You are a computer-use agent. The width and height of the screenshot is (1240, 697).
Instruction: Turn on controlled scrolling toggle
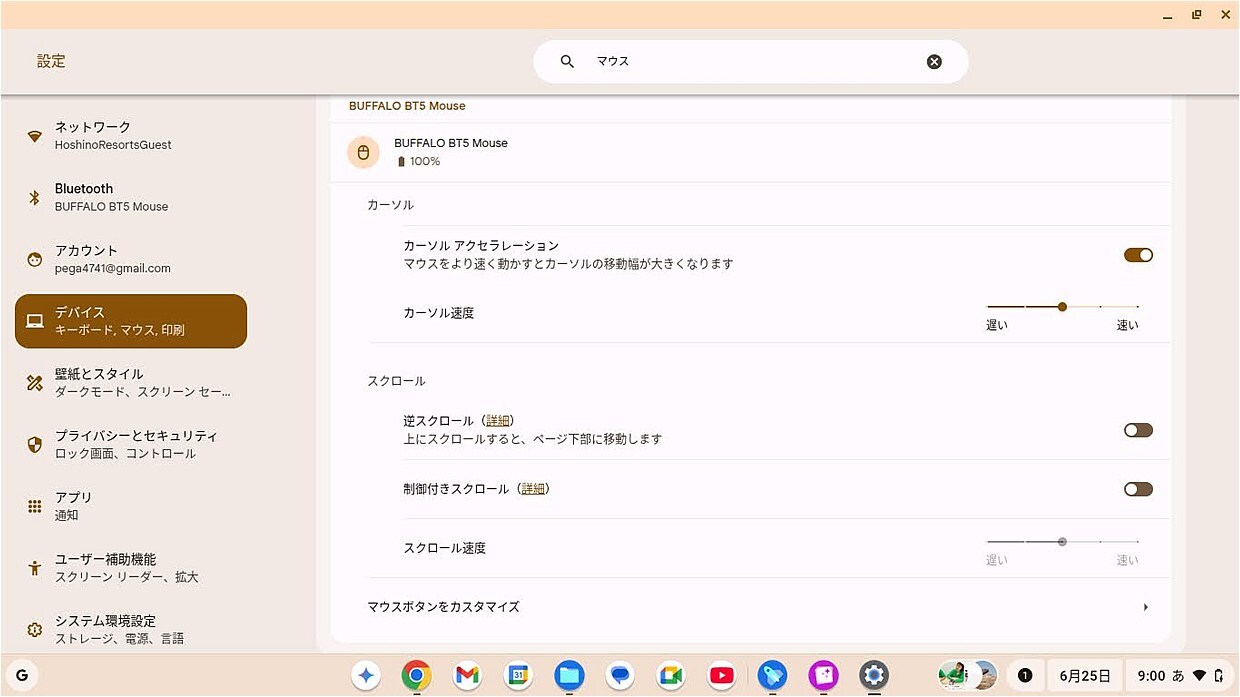tap(1138, 489)
